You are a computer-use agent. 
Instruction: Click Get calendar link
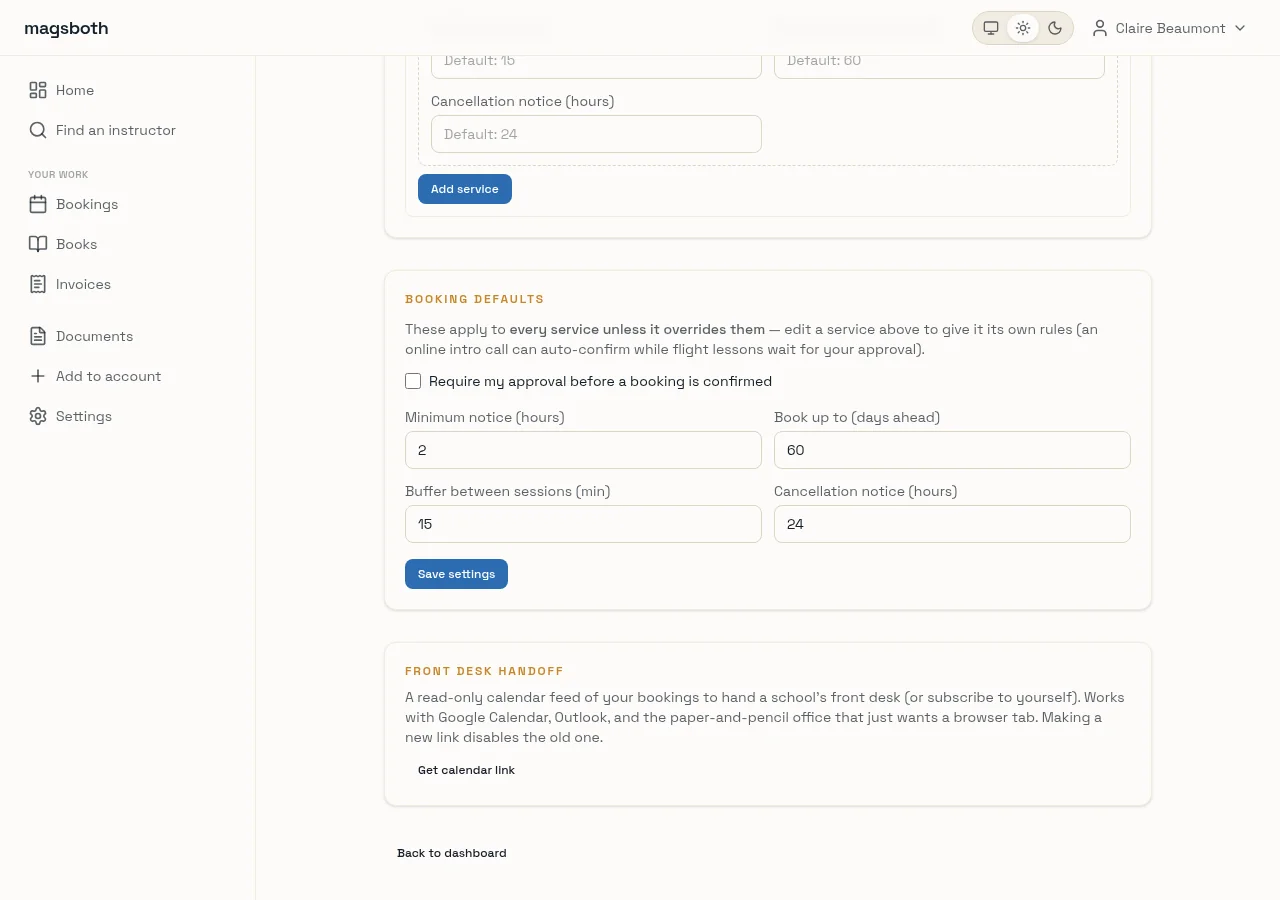pos(466,770)
